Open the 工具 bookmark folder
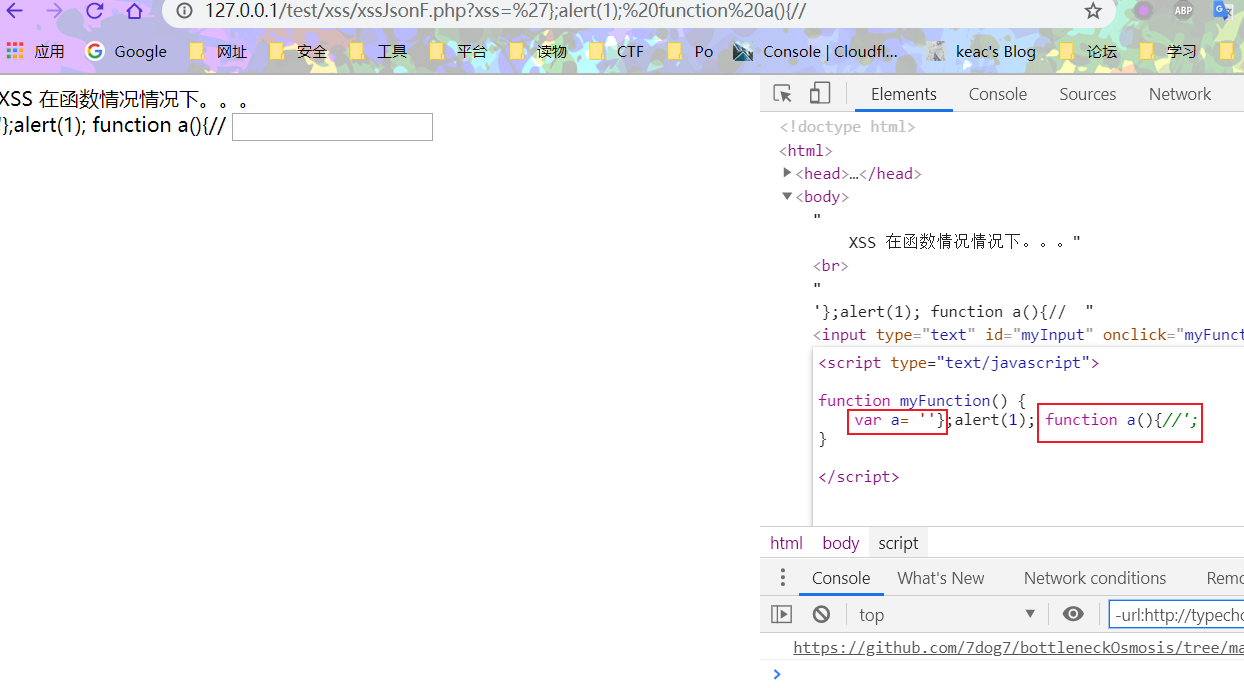Viewport: 1244px width, 688px height. tap(378, 51)
